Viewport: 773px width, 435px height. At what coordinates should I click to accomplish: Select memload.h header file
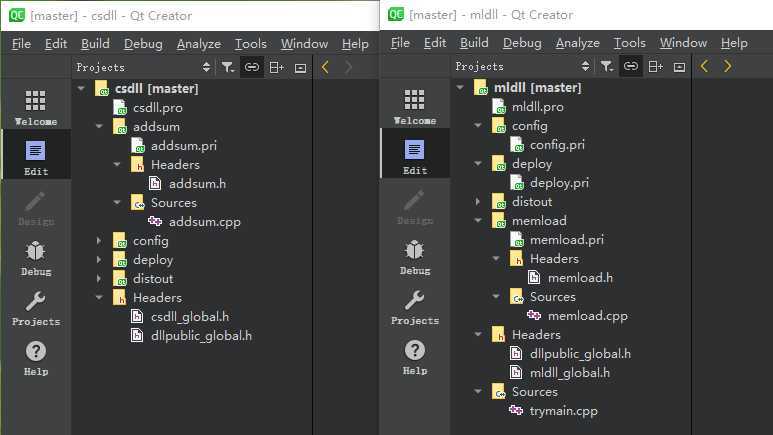click(x=580, y=278)
